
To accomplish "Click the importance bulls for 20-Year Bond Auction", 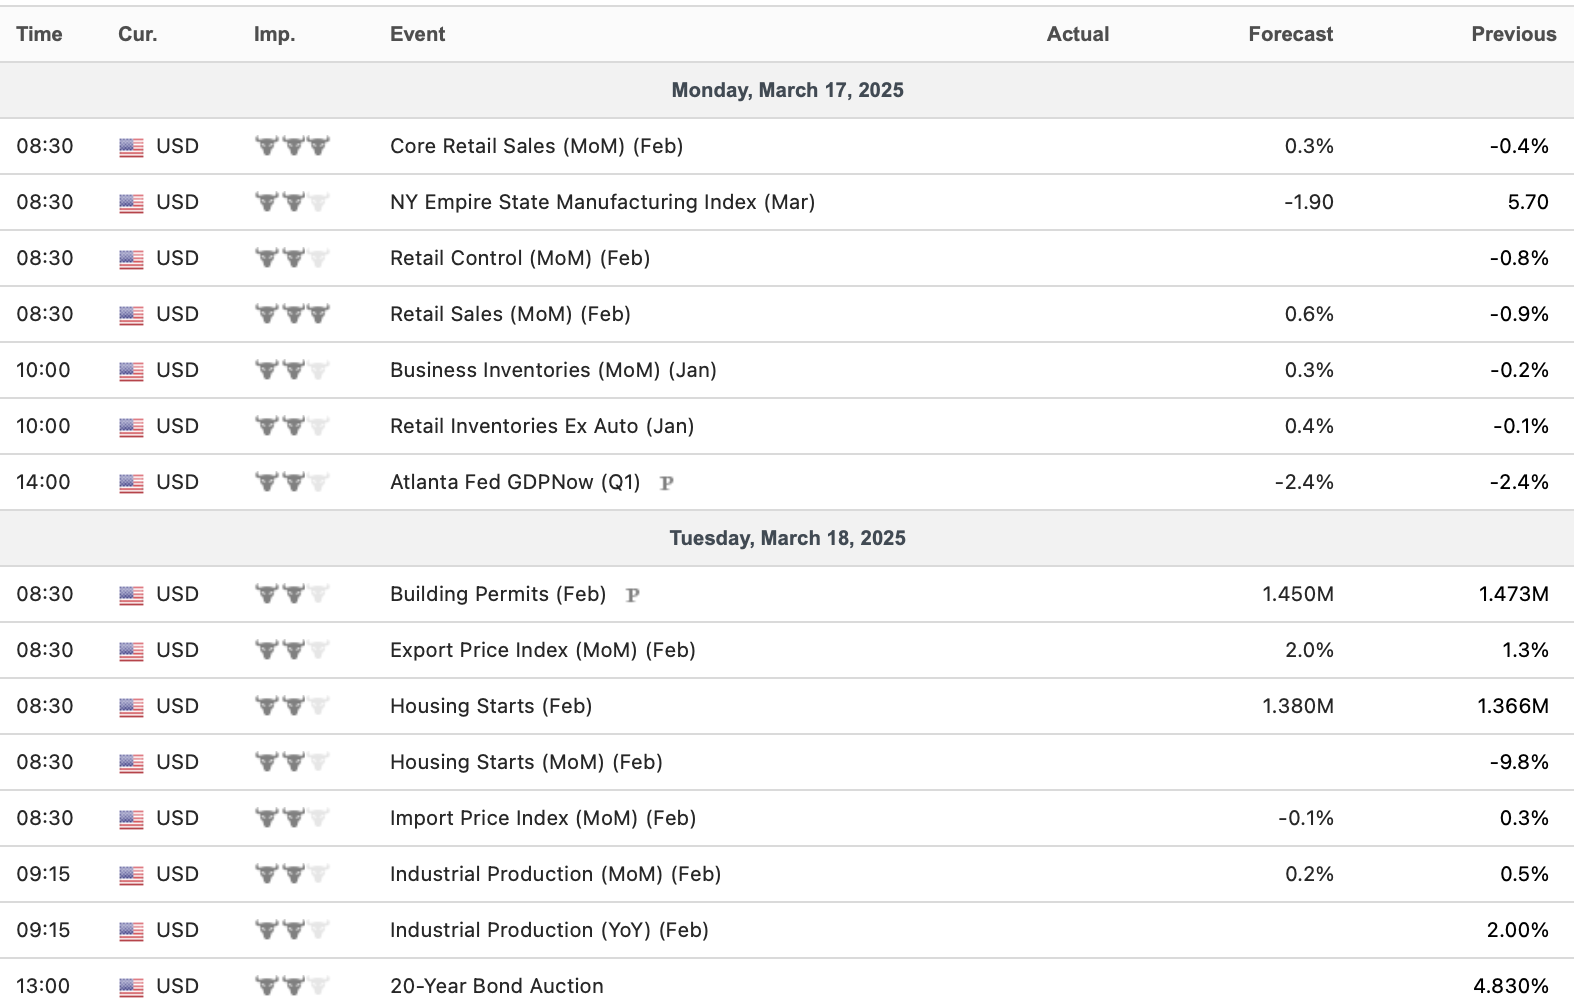I will pyautogui.click(x=292, y=986).
